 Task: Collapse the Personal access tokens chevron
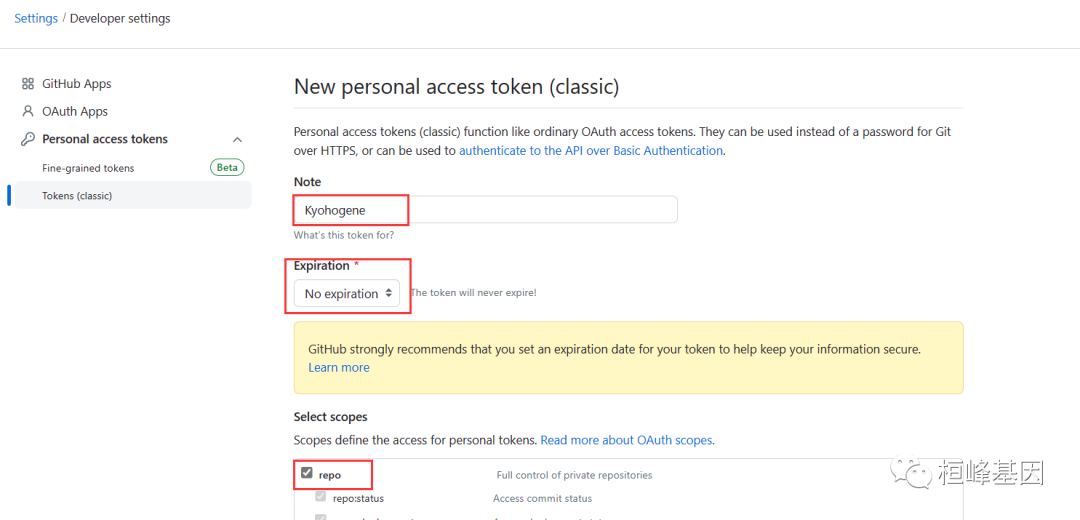click(237, 140)
